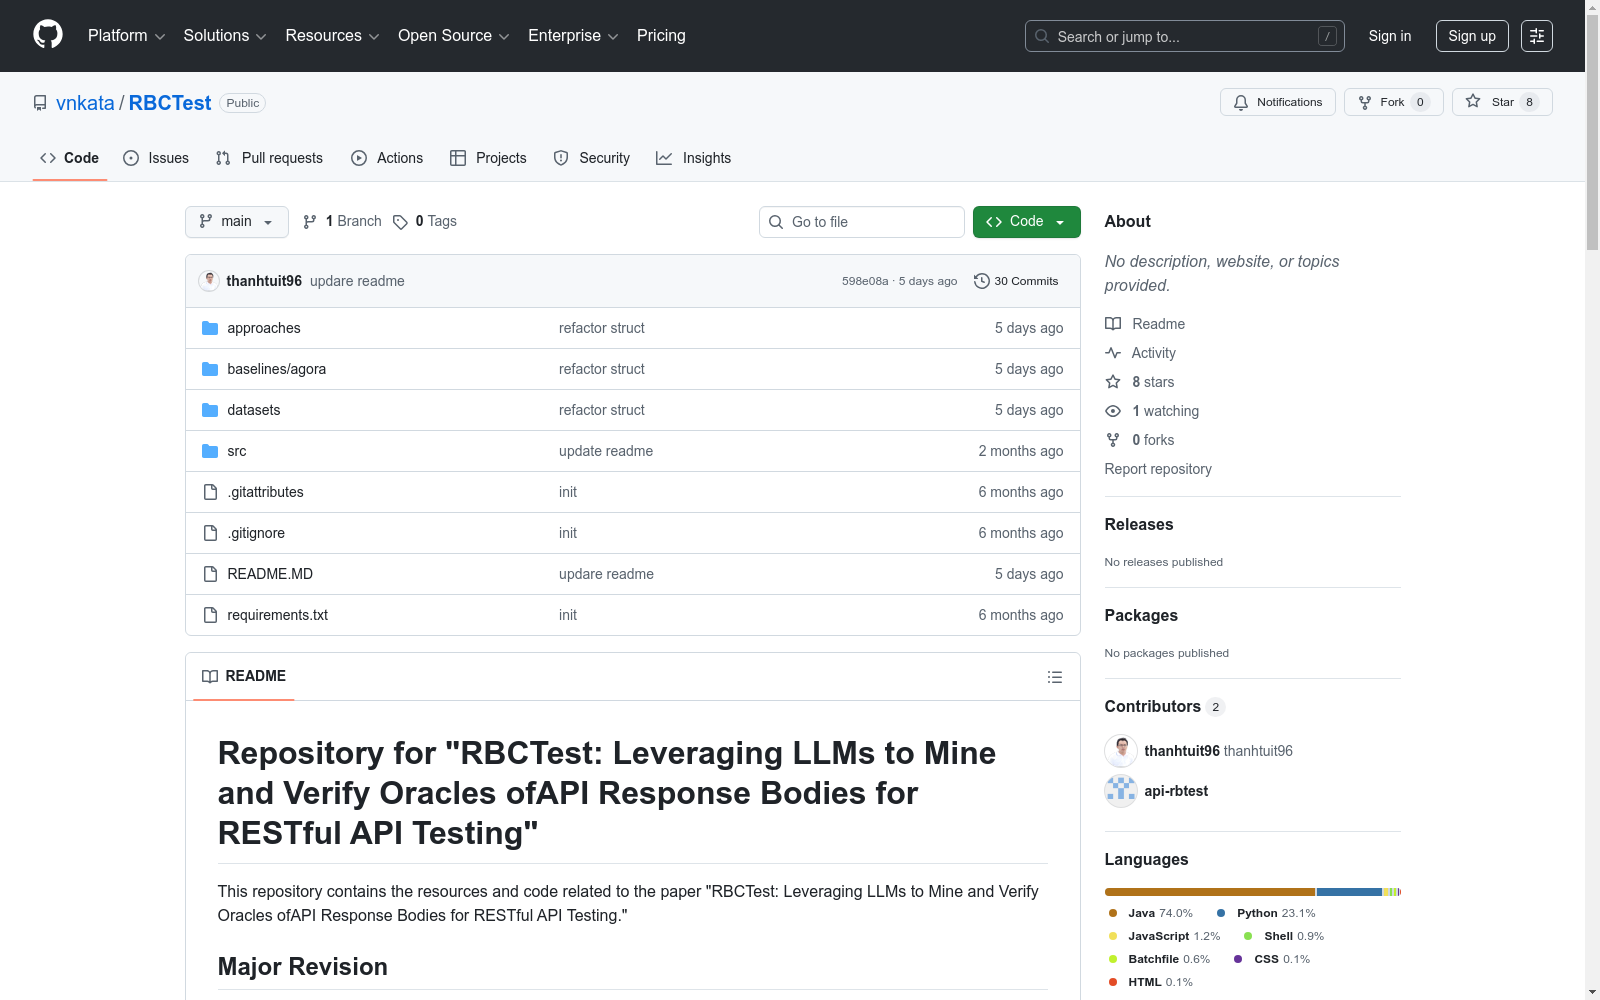Open the 'updare readme' commit message

(x=357, y=281)
